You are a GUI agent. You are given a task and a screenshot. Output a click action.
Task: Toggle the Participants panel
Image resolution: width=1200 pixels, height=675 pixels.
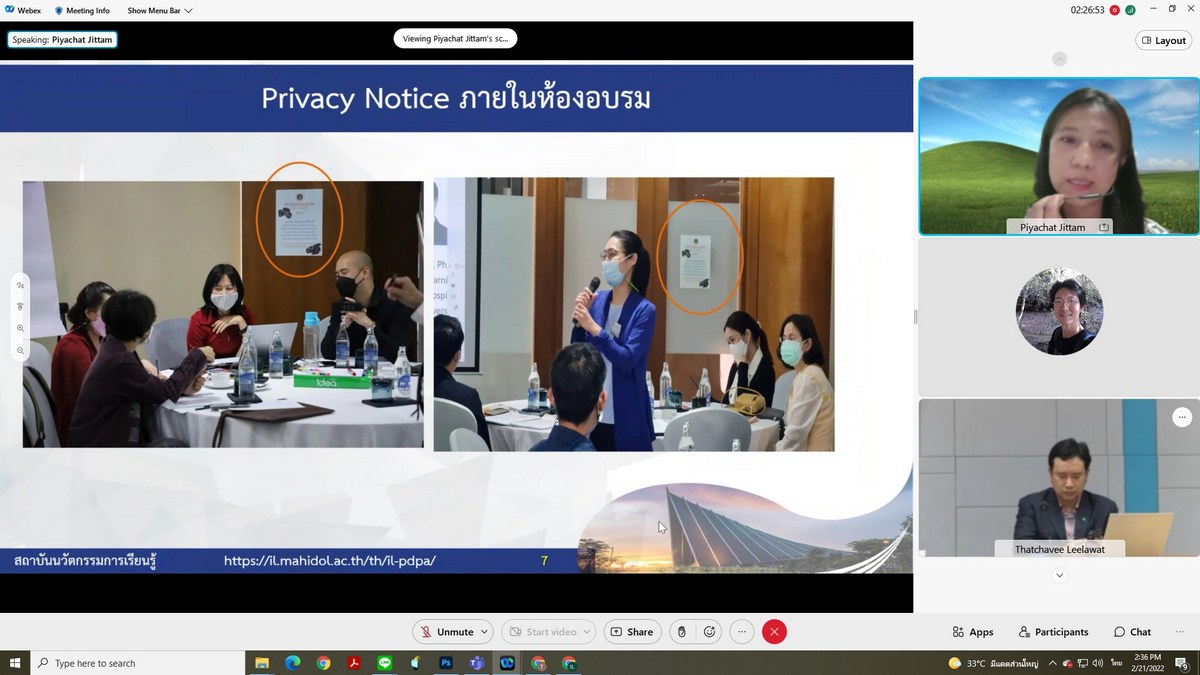[x=1053, y=632]
